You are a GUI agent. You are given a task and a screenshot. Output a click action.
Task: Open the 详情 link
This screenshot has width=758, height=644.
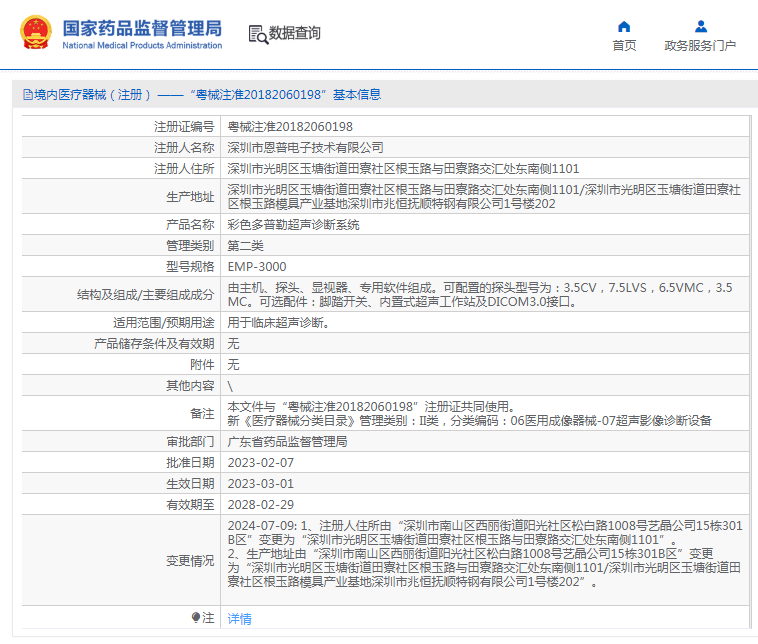[x=240, y=619]
